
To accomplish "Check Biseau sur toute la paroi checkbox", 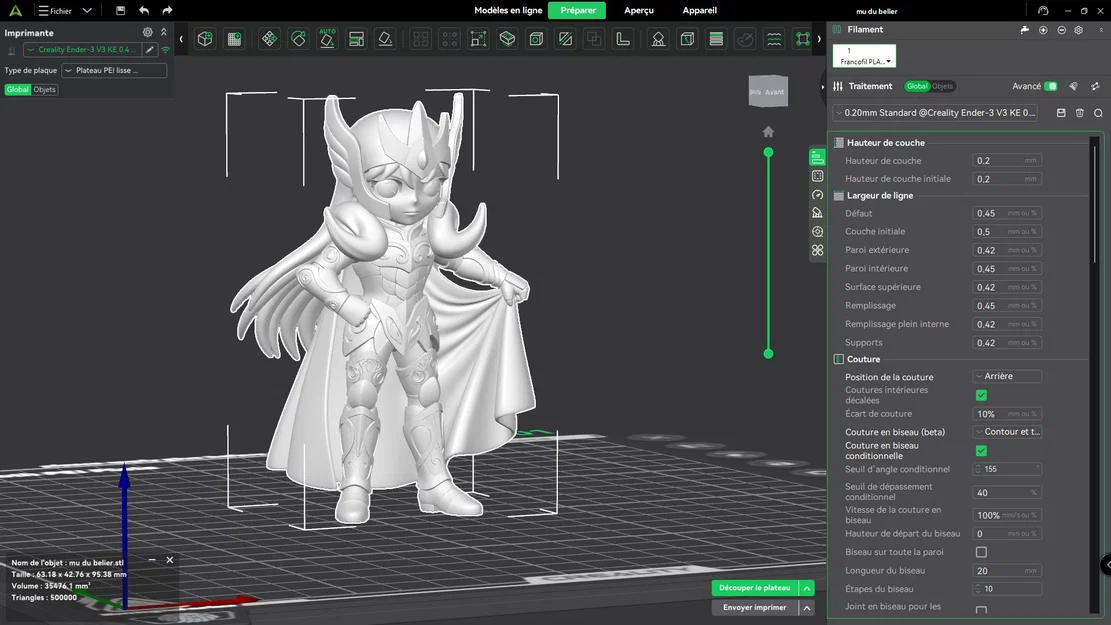I will 981,552.
